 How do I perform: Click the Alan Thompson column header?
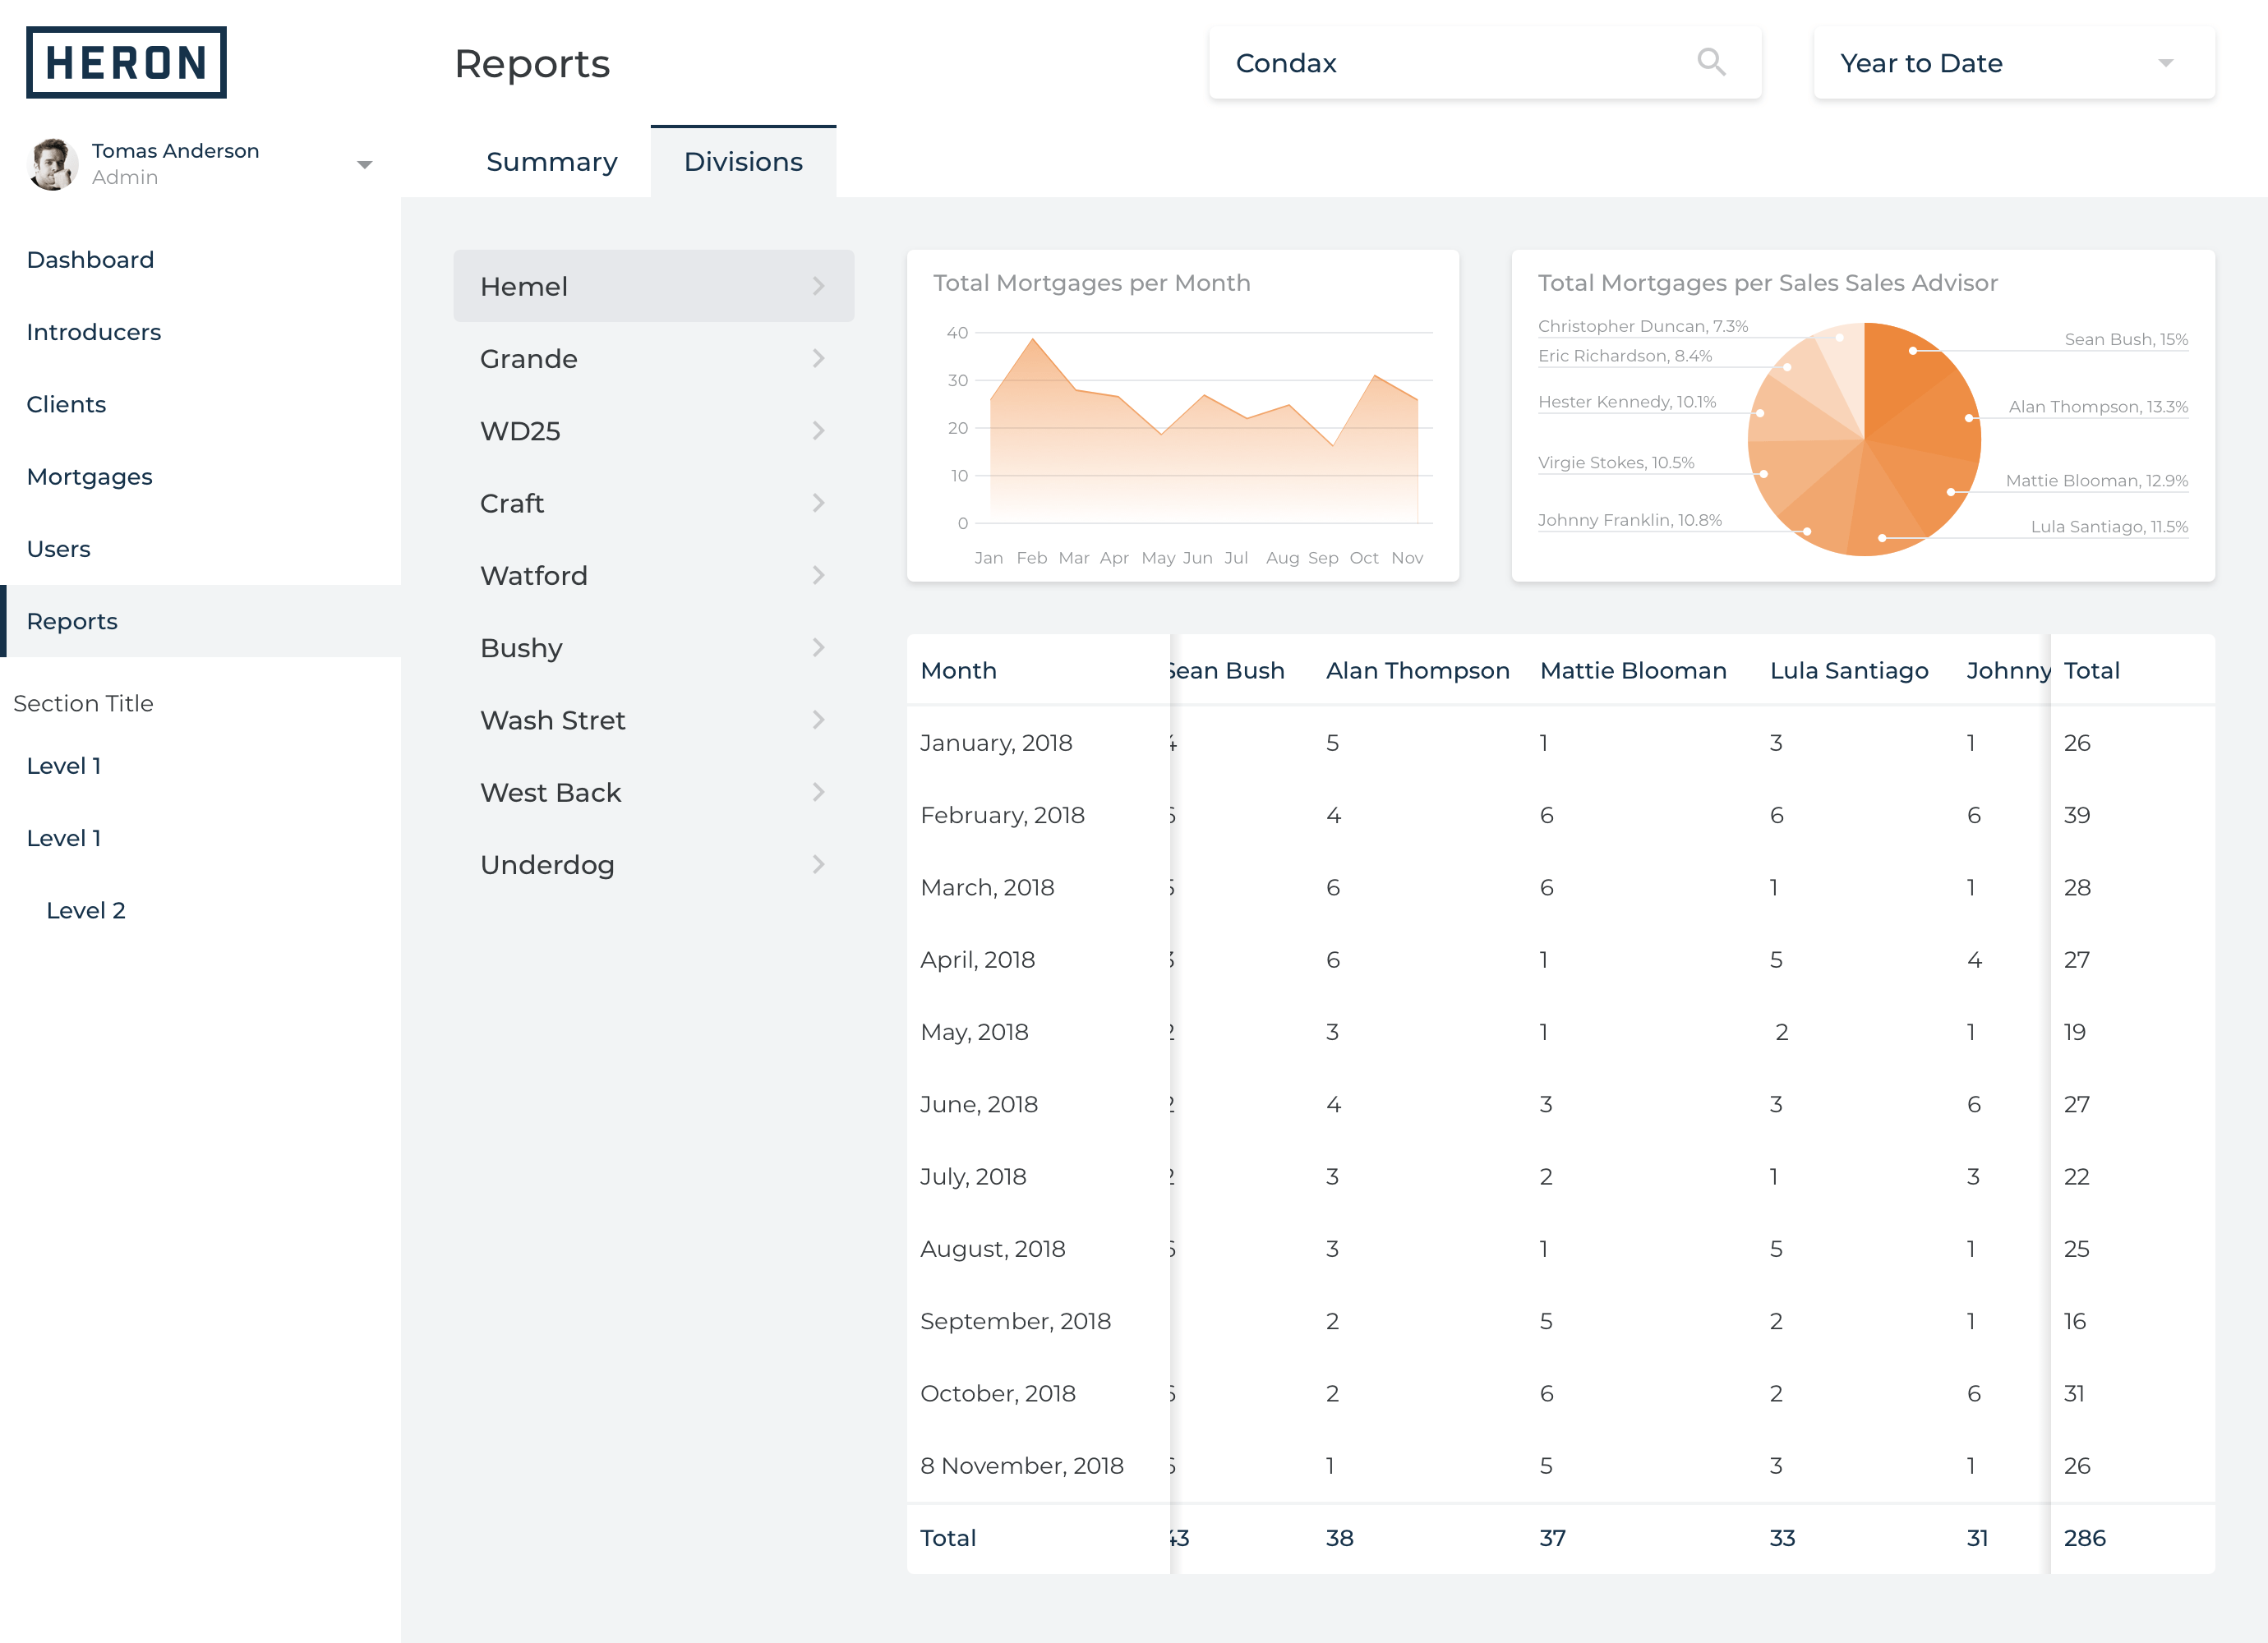coord(1417,670)
